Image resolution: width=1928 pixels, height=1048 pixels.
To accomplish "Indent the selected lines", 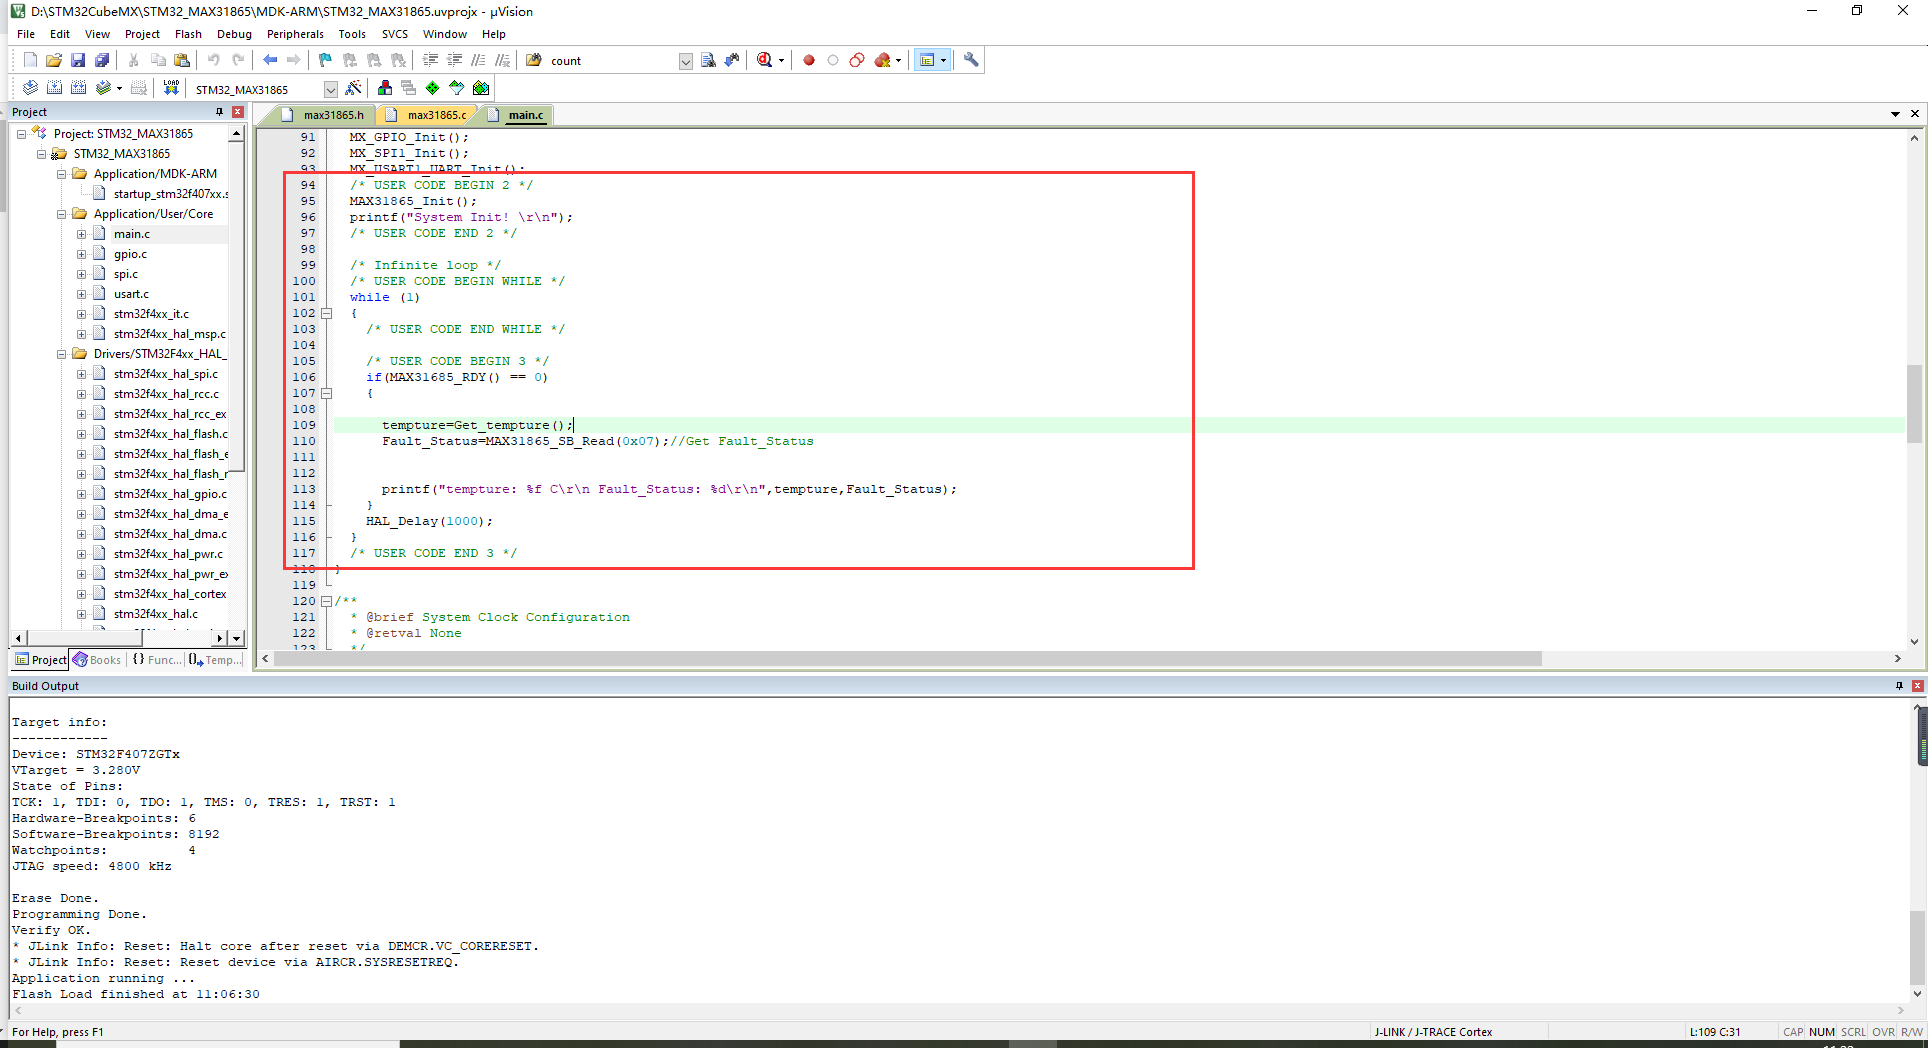I will click(431, 60).
